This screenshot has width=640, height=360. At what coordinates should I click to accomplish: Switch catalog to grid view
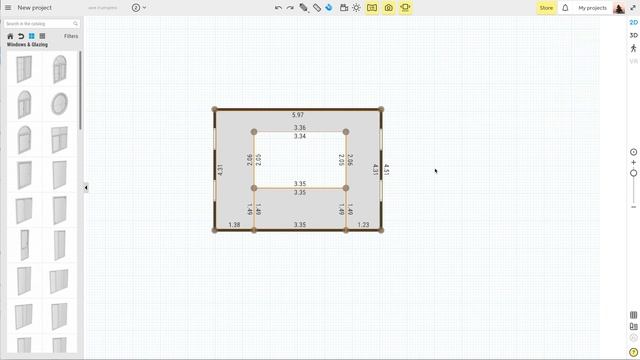click(31, 36)
